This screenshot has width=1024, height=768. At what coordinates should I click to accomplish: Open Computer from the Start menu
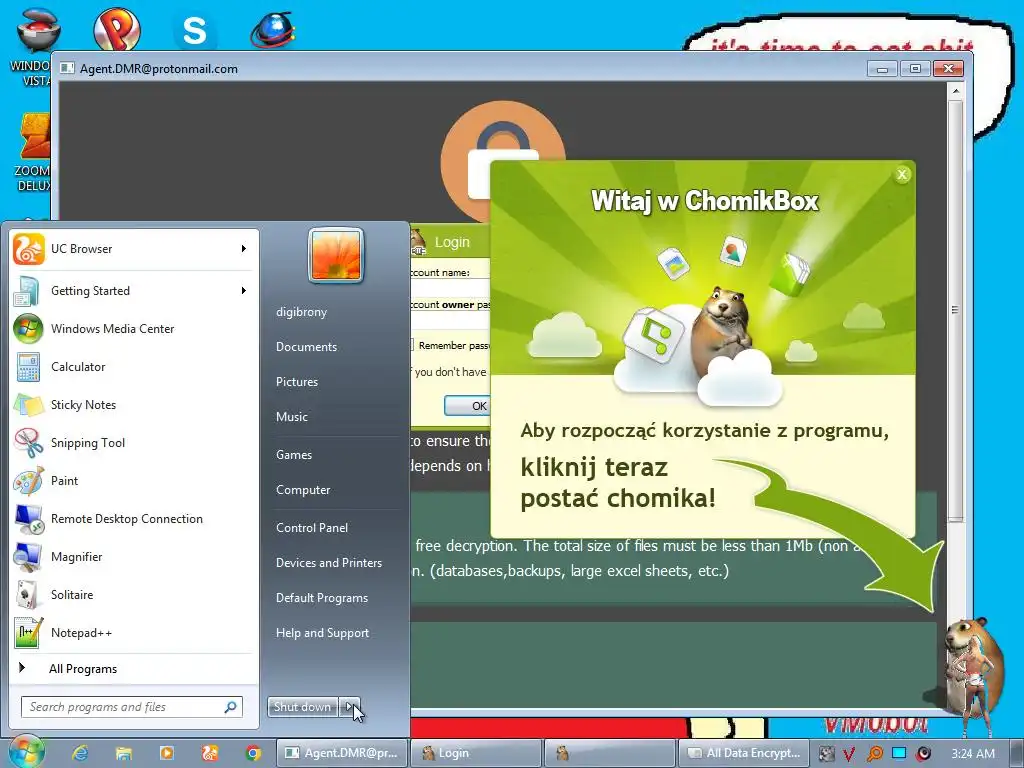(303, 490)
